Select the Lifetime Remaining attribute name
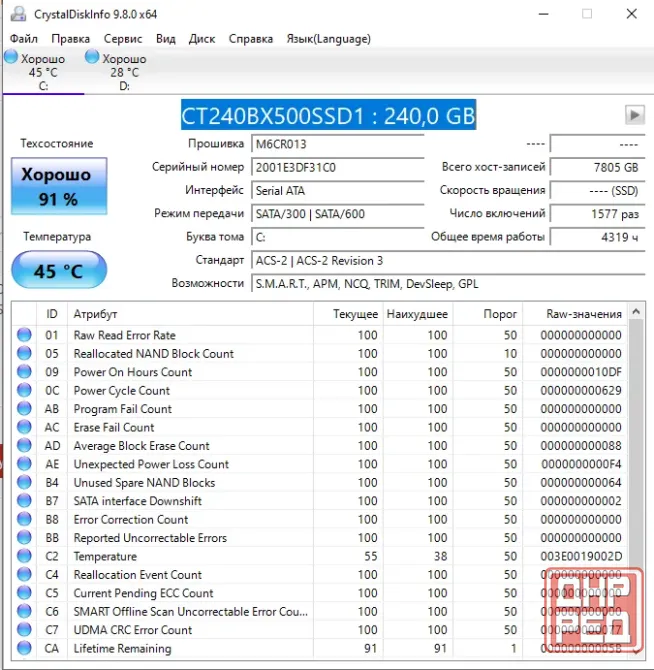 point(122,648)
